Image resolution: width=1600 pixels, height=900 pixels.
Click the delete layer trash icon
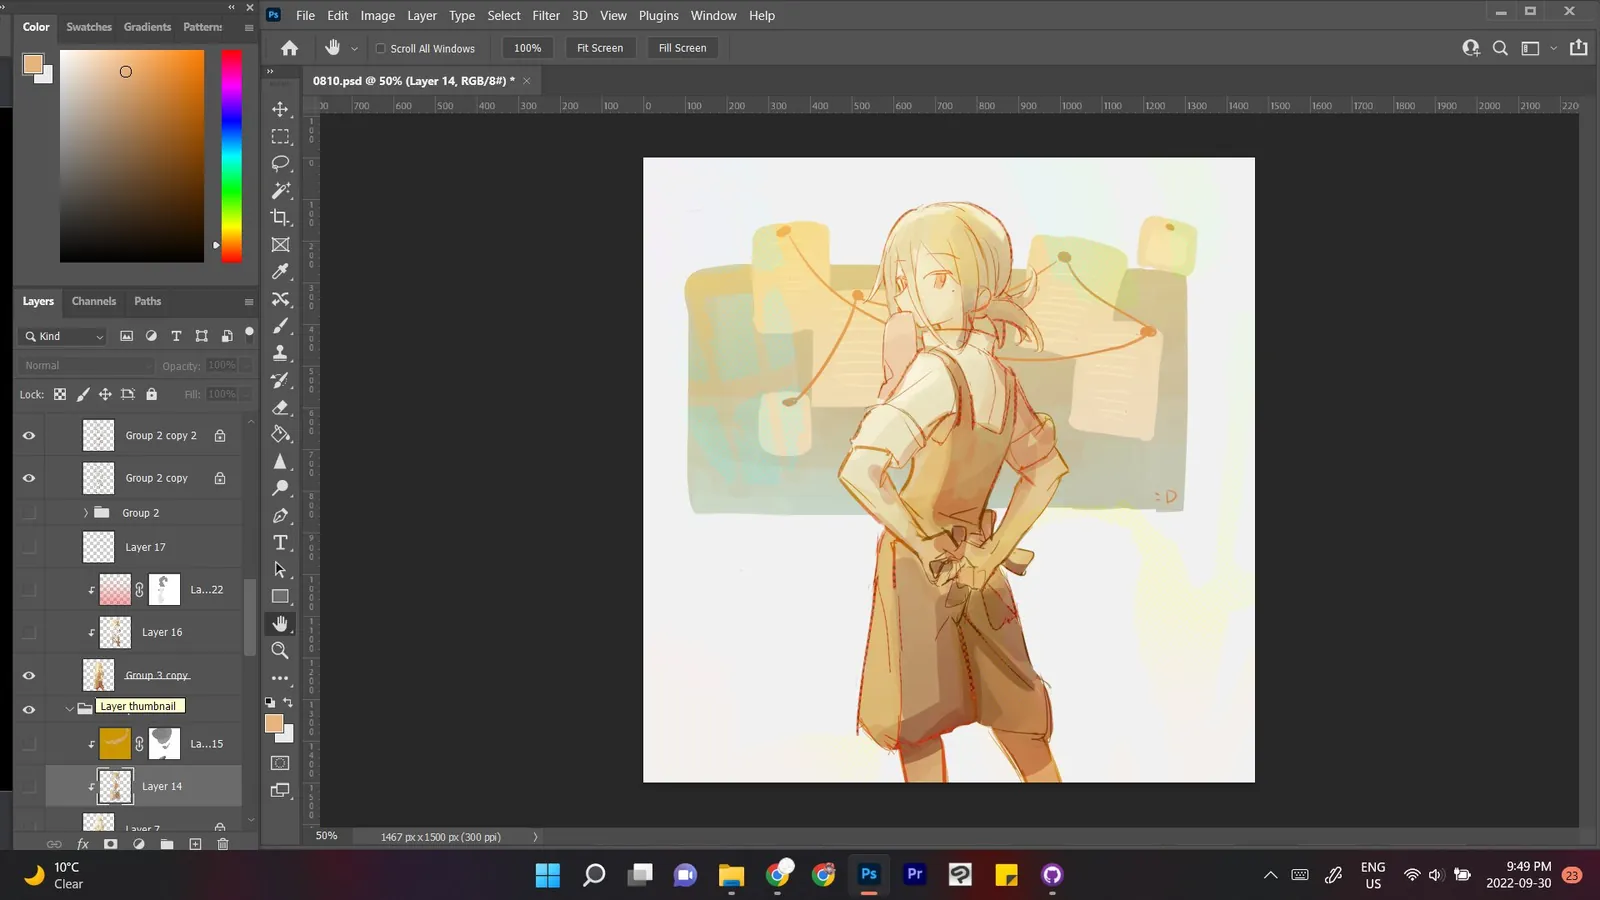[x=223, y=844]
